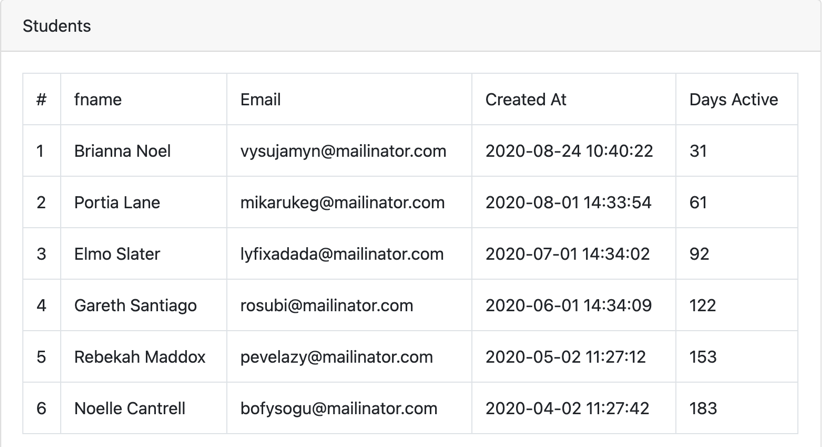Click the Days Active column header

click(x=736, y=100)
